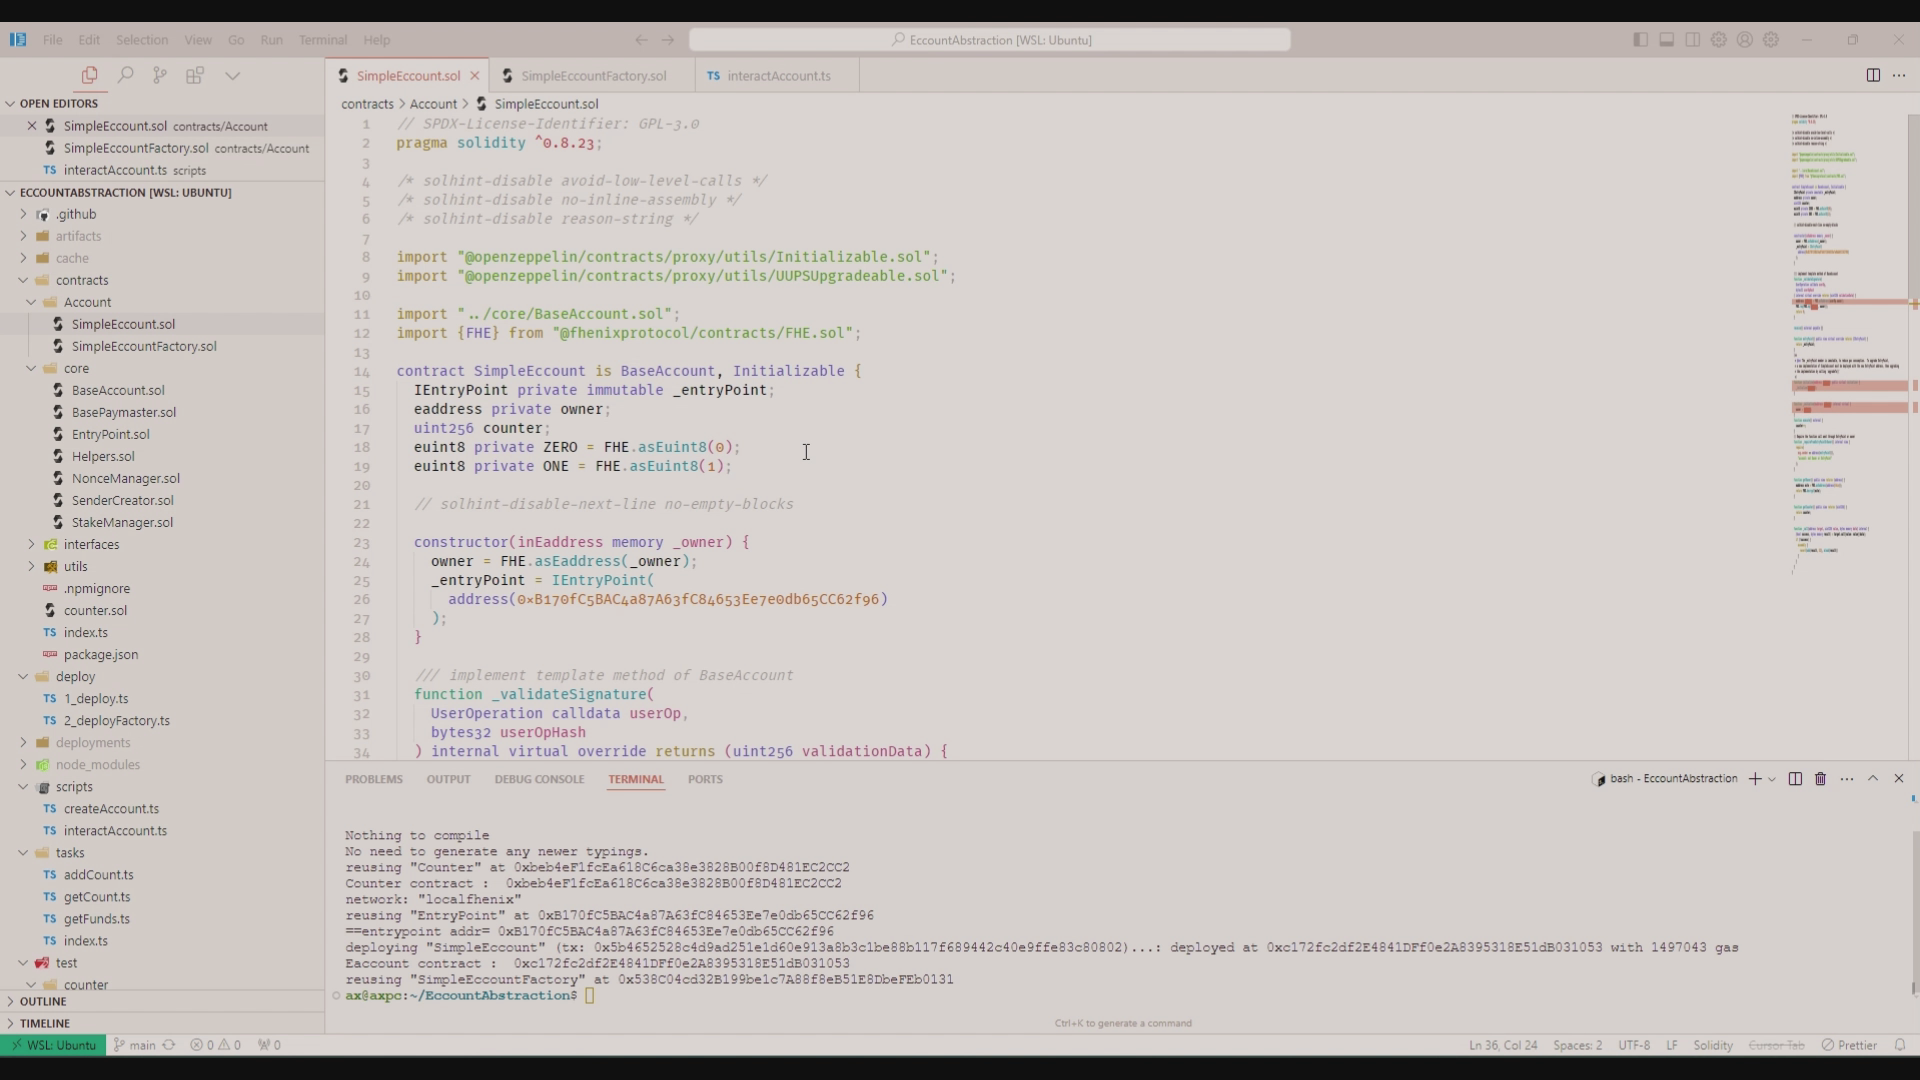The height and width of the screenshot is (1080, 1920).
Task: Switch to the OUTPUT panel tab
Action: point(448,779)
